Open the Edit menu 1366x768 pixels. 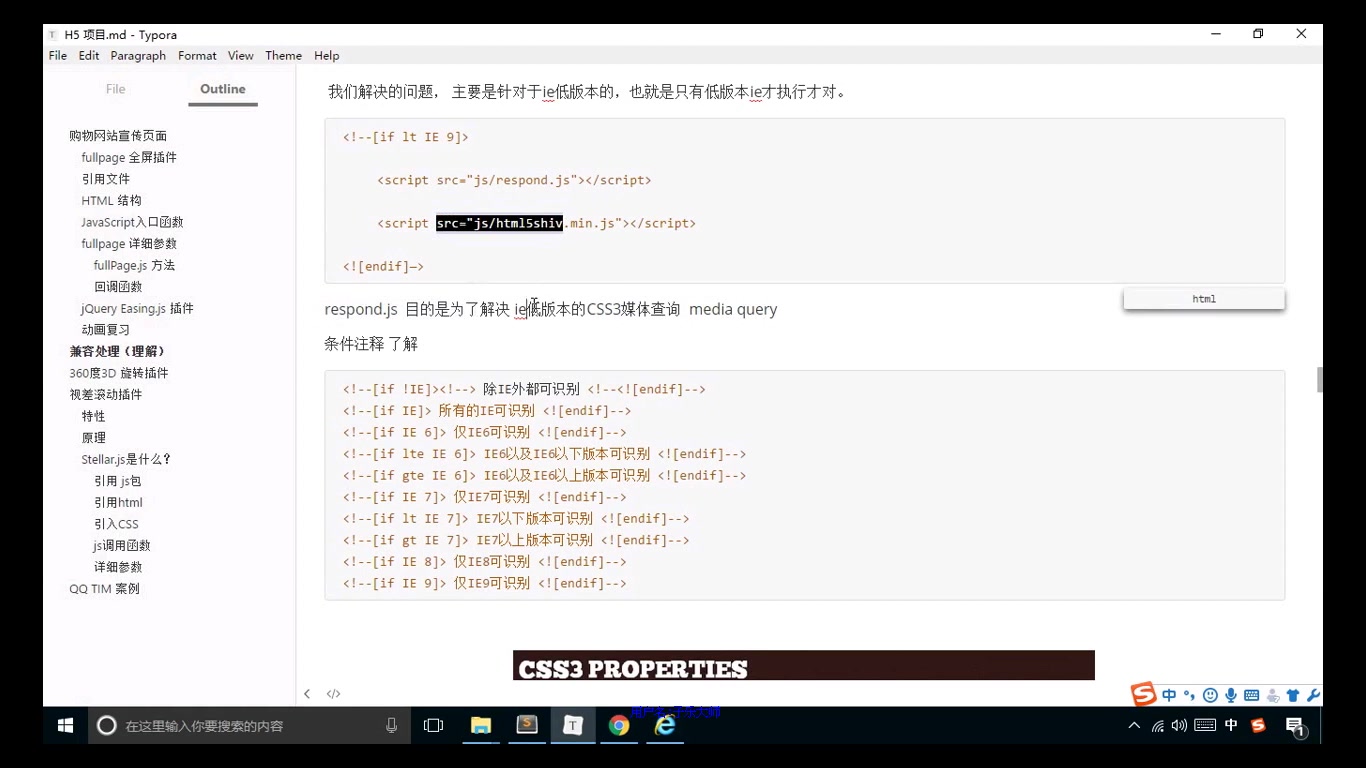click(89, 56)
